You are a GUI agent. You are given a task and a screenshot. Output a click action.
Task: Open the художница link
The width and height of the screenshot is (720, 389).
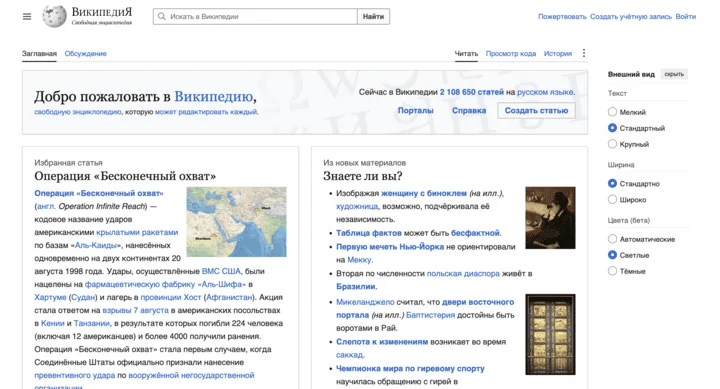coord(357,206)
